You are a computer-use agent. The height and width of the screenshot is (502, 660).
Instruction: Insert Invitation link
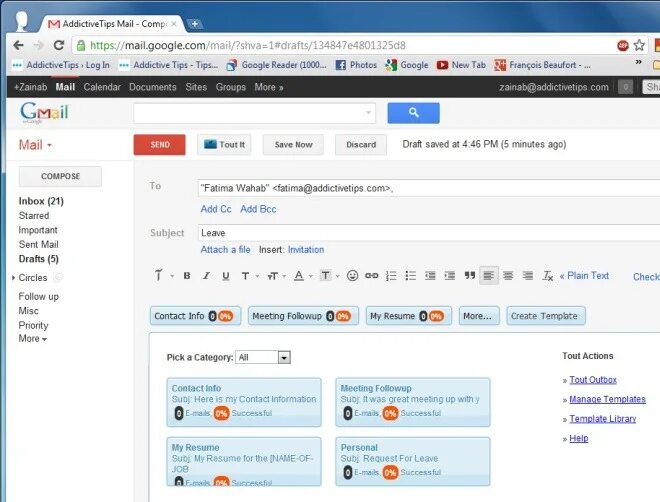[x=306, y=250]
